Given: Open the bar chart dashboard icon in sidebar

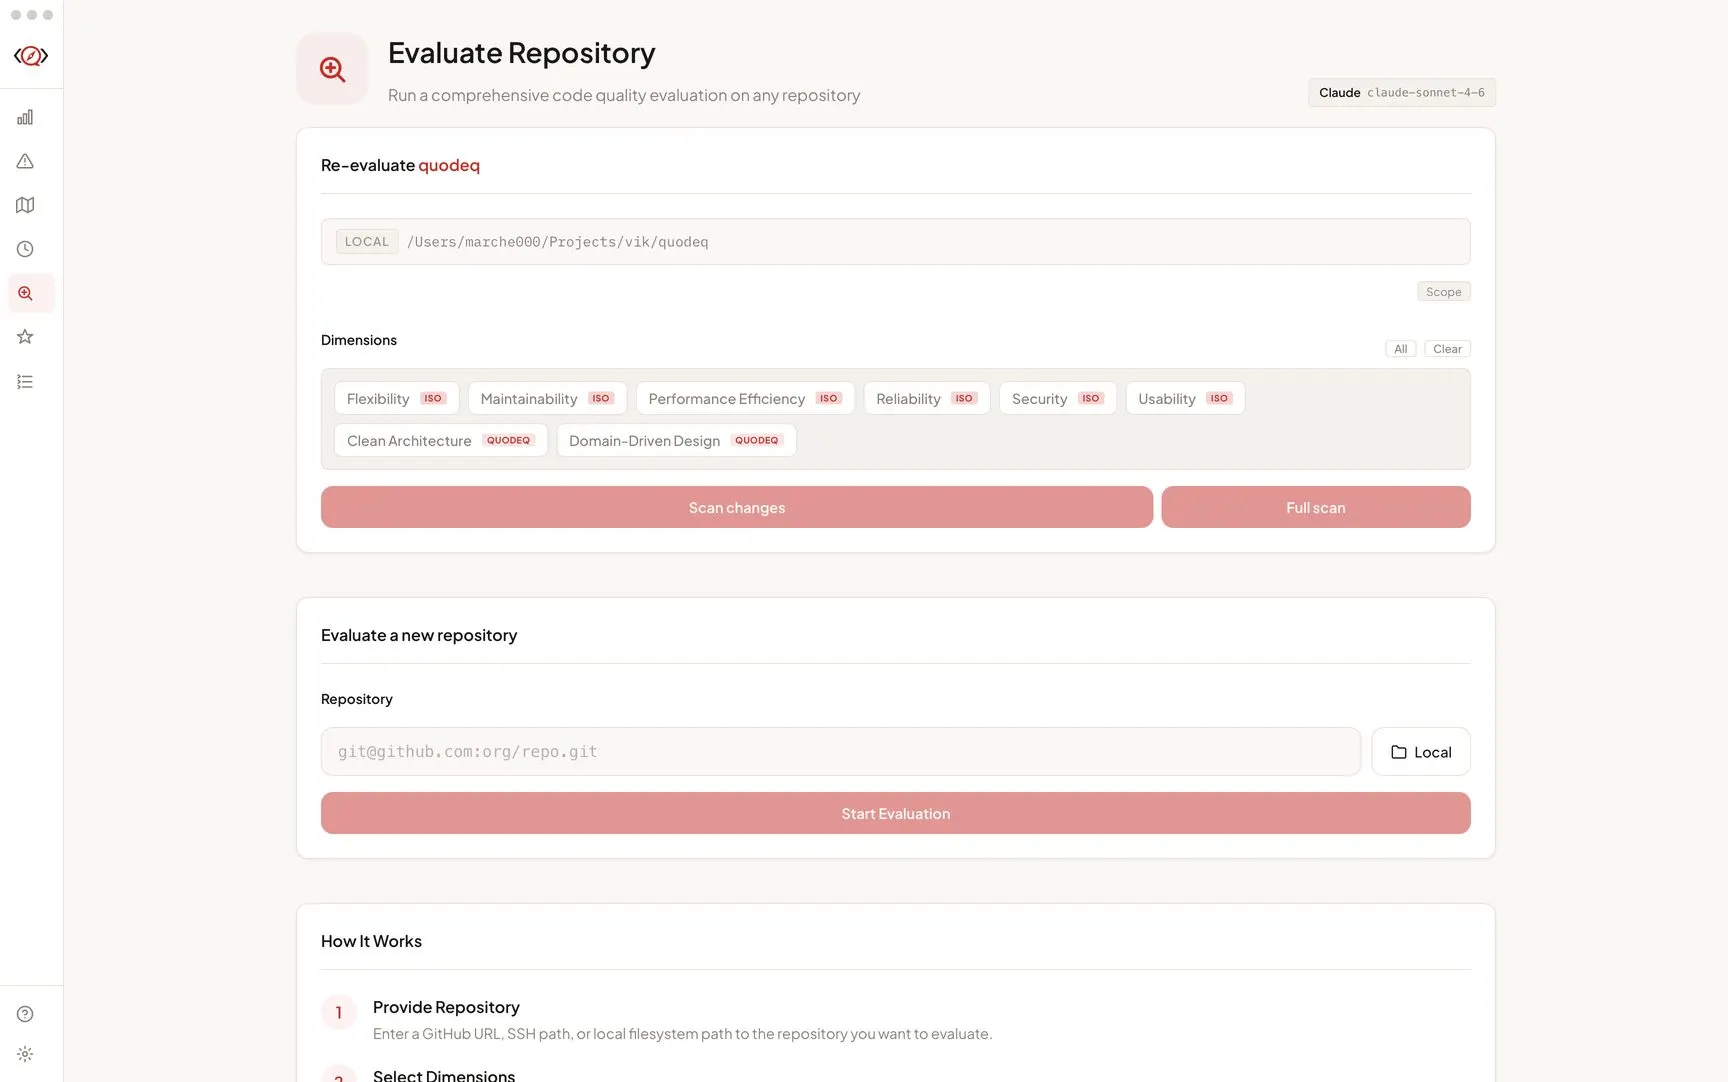Looking at the screenshot, I should coord(25,117).
